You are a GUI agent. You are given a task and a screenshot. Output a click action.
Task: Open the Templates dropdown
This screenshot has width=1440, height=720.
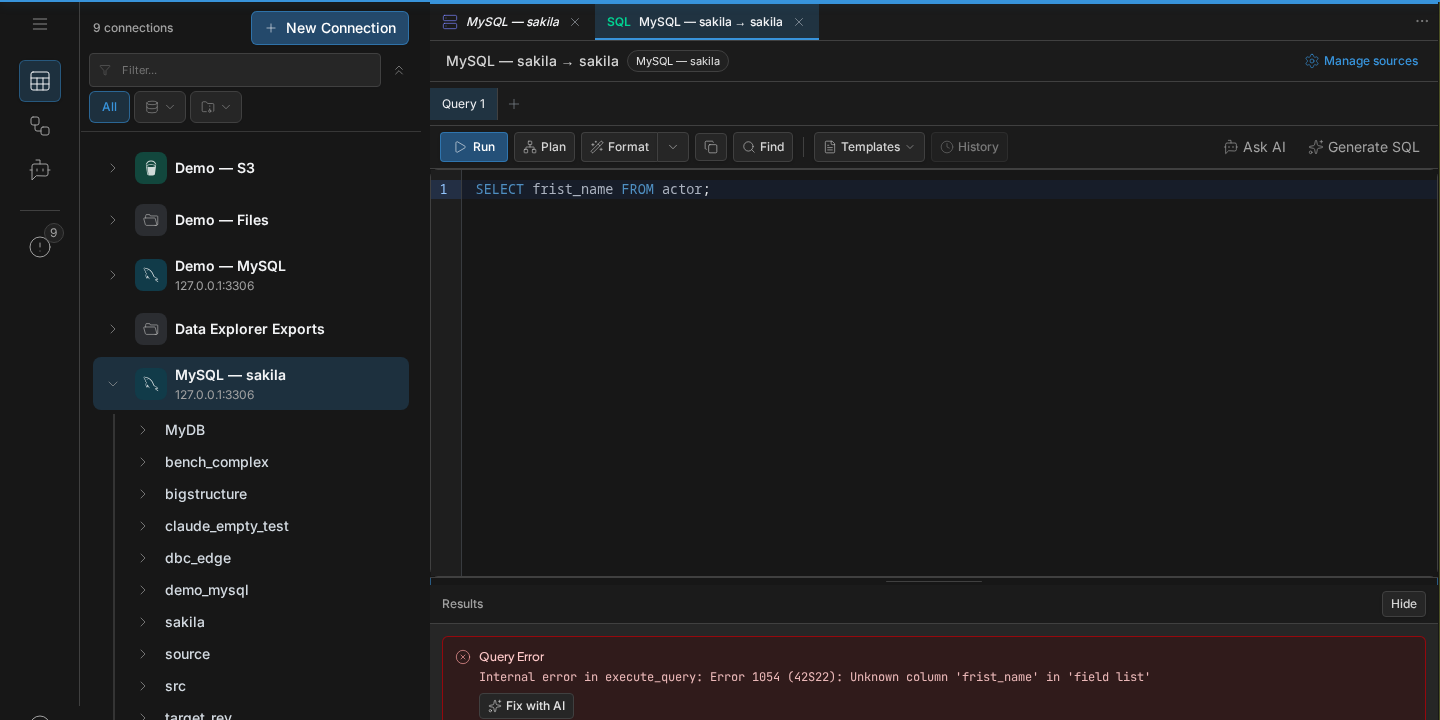tap(869, 147)
